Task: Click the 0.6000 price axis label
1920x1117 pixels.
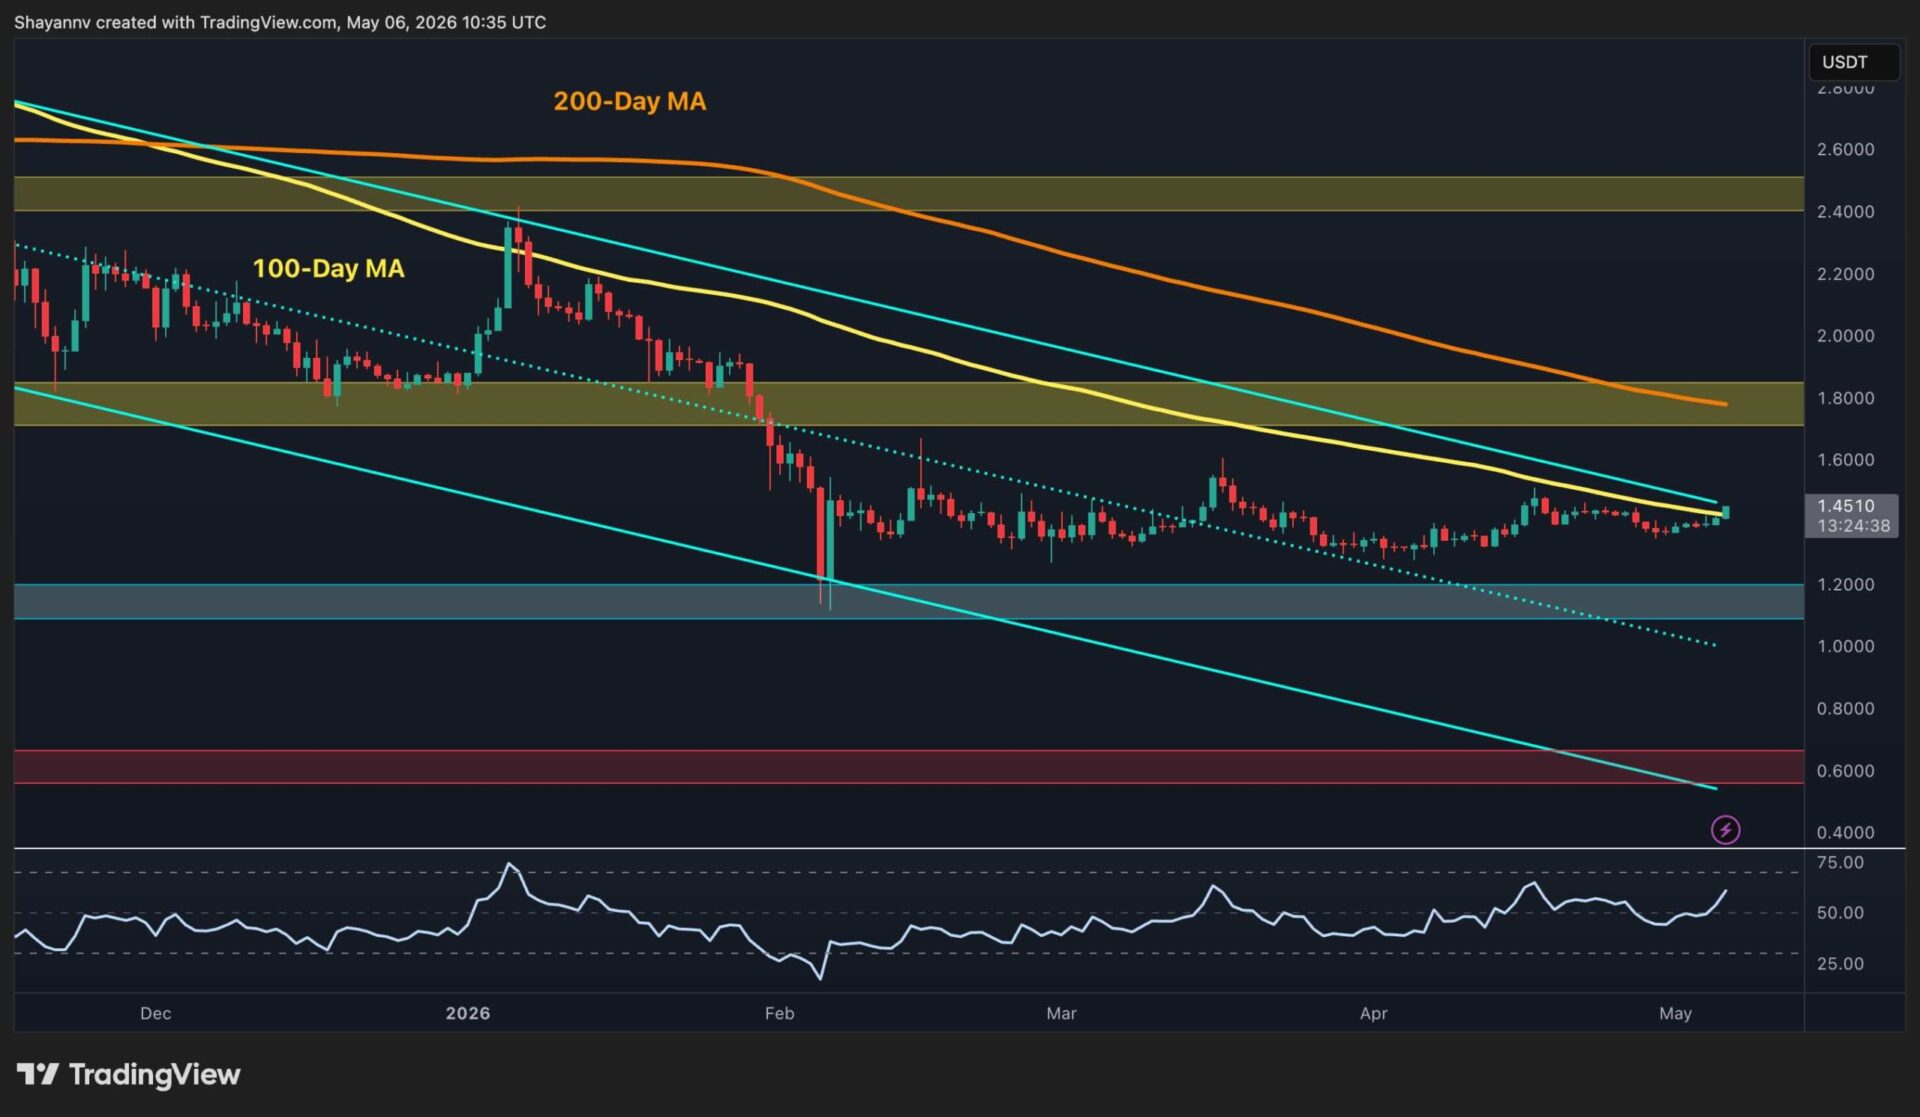Action: pyautogui.click(x=1845, y=770)
